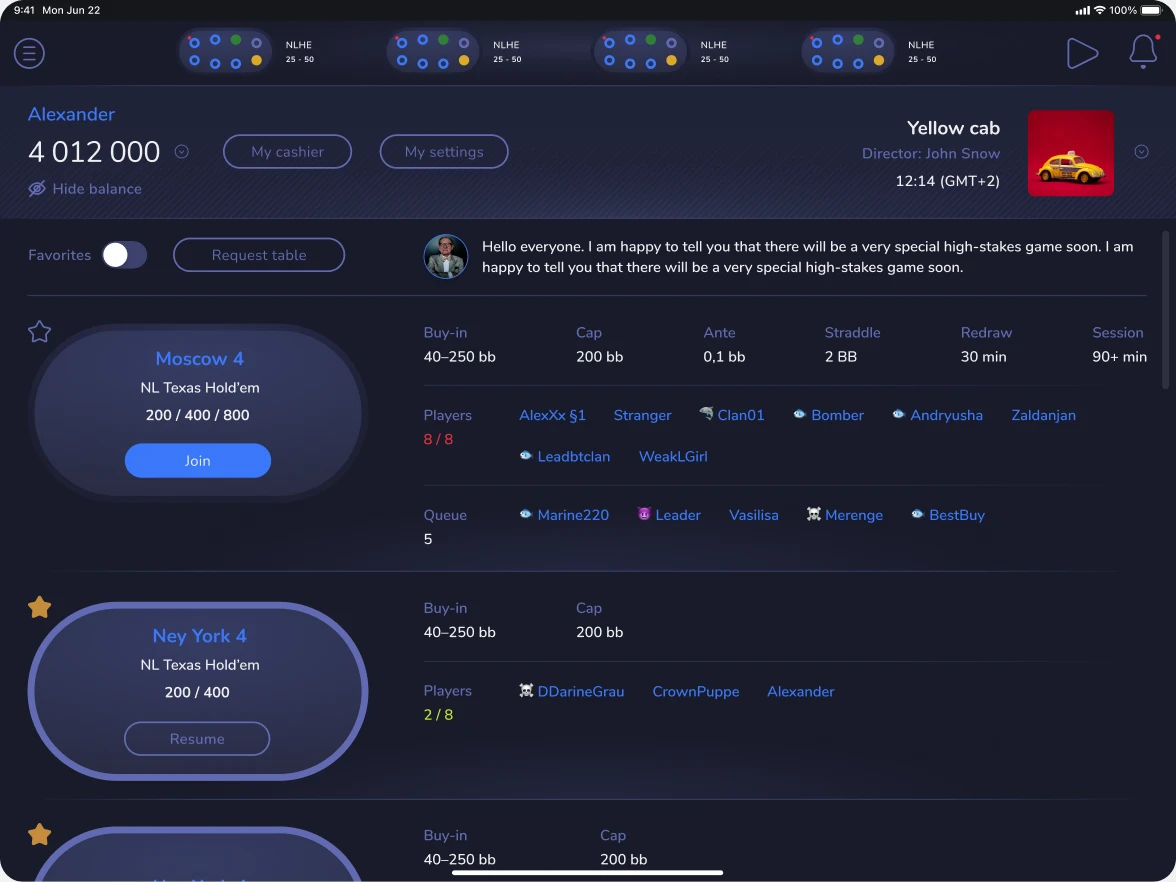
Task: Open player AlexXx §1 profile
Action: [x=552, y=415]
